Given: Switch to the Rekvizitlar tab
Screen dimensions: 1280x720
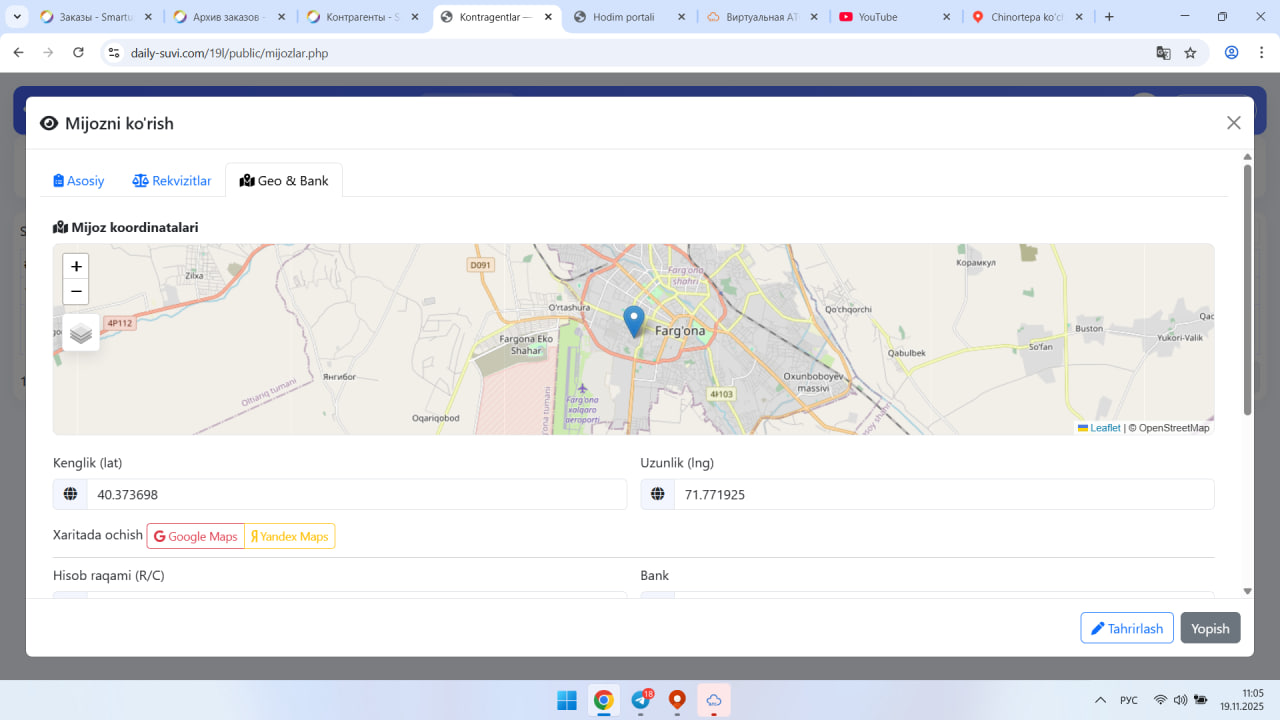Looking at the screenshot, I should [172, 181].
